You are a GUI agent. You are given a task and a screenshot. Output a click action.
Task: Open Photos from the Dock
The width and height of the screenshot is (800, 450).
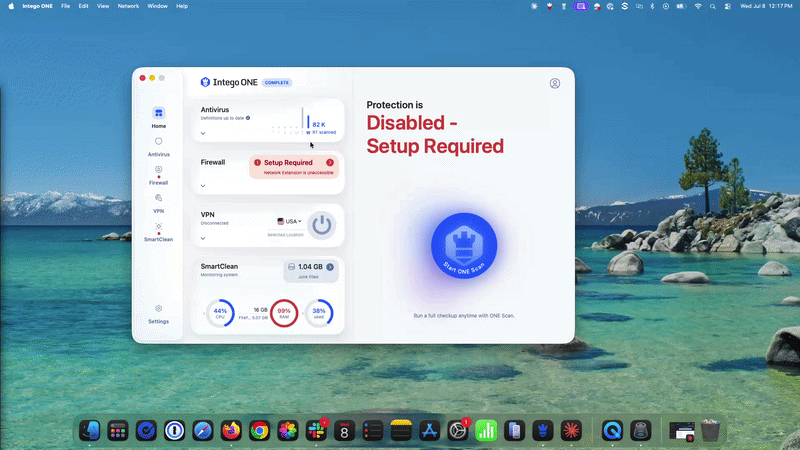[x=288, y=431]
